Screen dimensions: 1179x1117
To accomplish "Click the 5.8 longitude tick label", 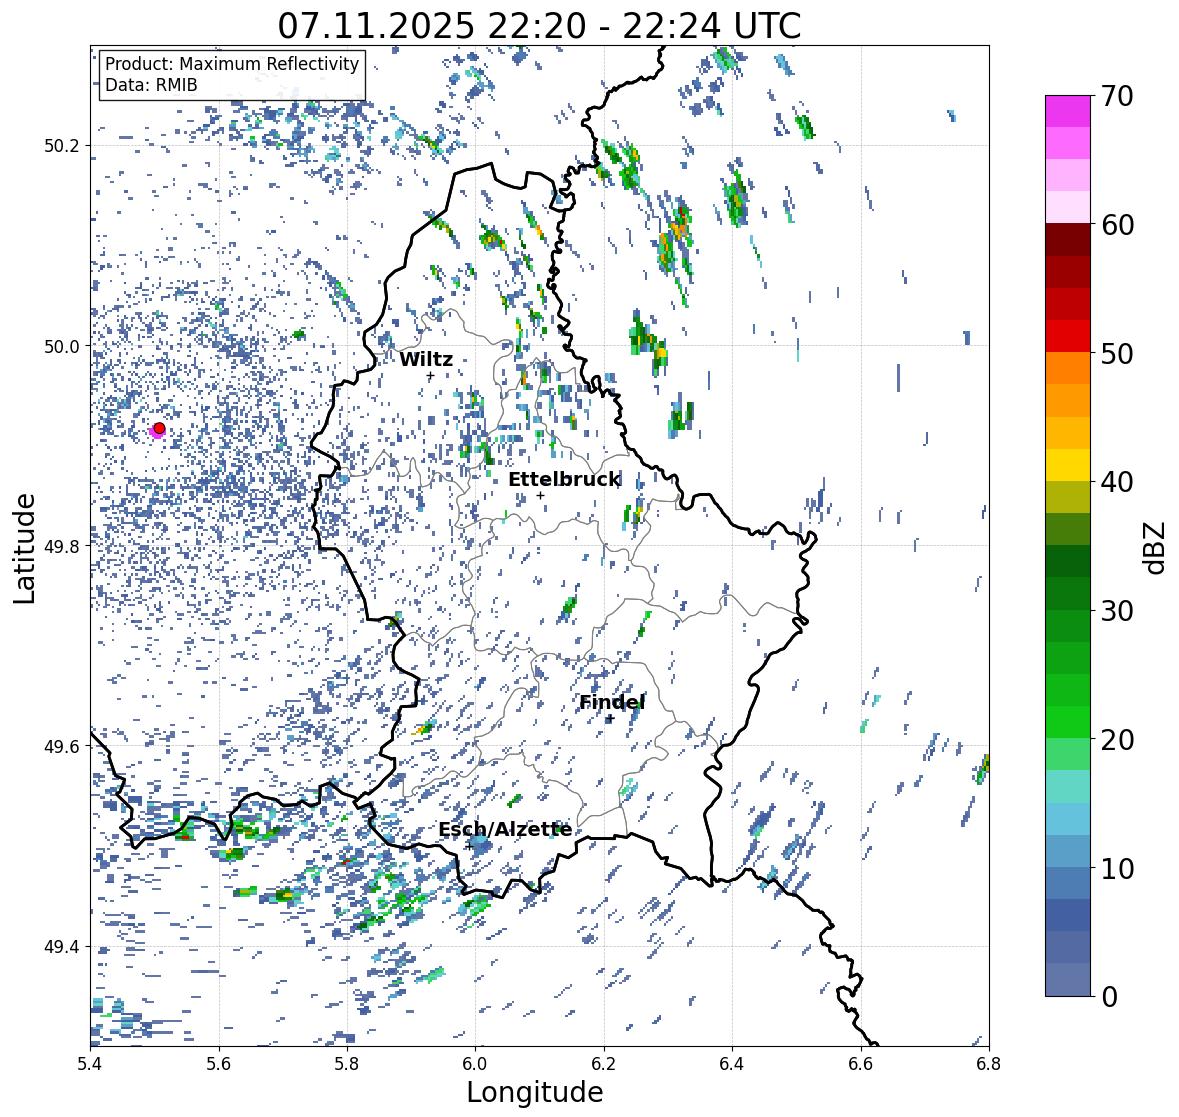I will (347, 1063).
